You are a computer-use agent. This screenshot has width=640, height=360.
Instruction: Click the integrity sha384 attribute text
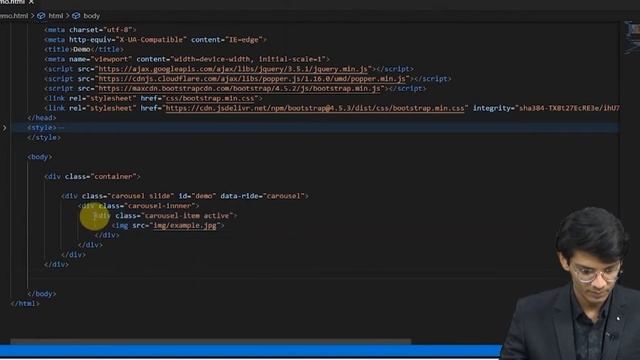[546, 108]
